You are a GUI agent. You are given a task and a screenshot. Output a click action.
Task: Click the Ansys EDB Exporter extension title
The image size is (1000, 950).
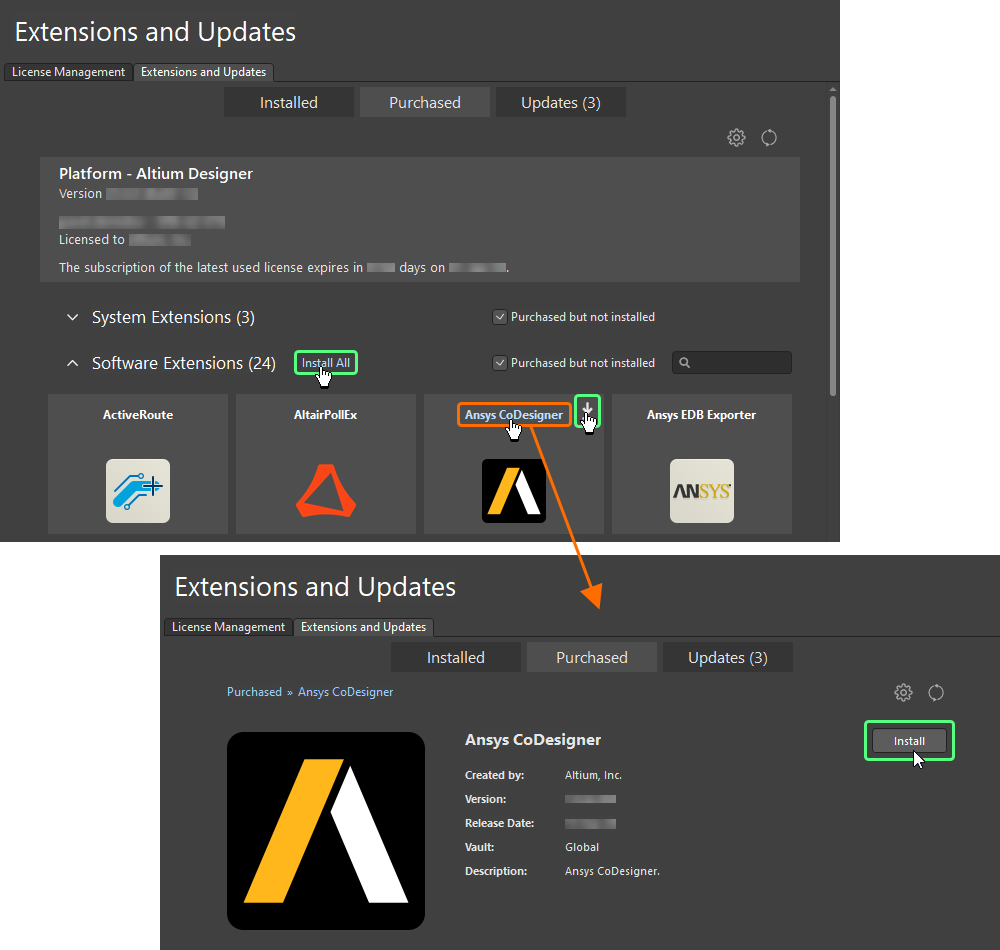(x=702, y=415)
